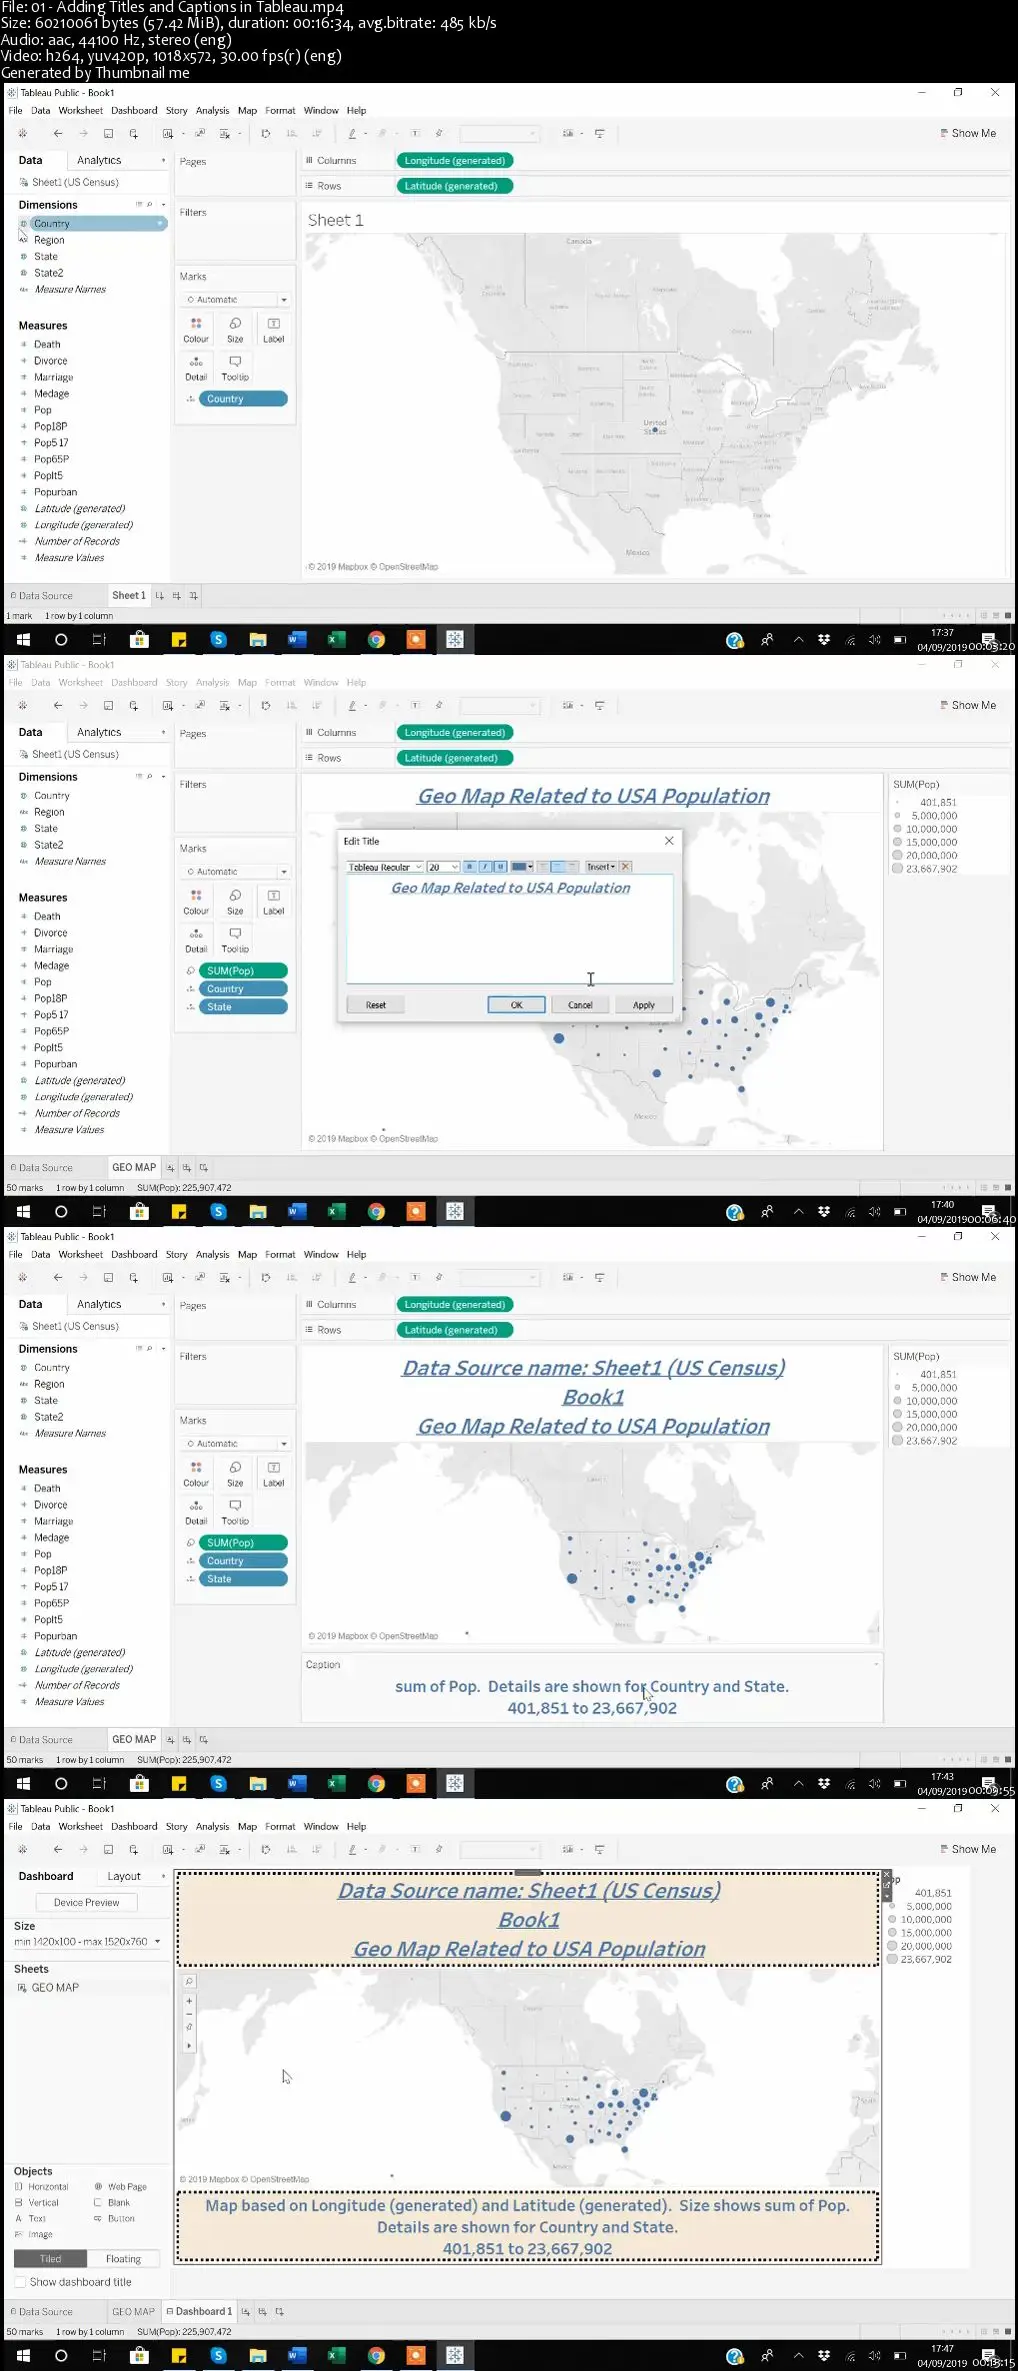Add a Horizontal container object icon
1018x2371 pixels.
18,2187
